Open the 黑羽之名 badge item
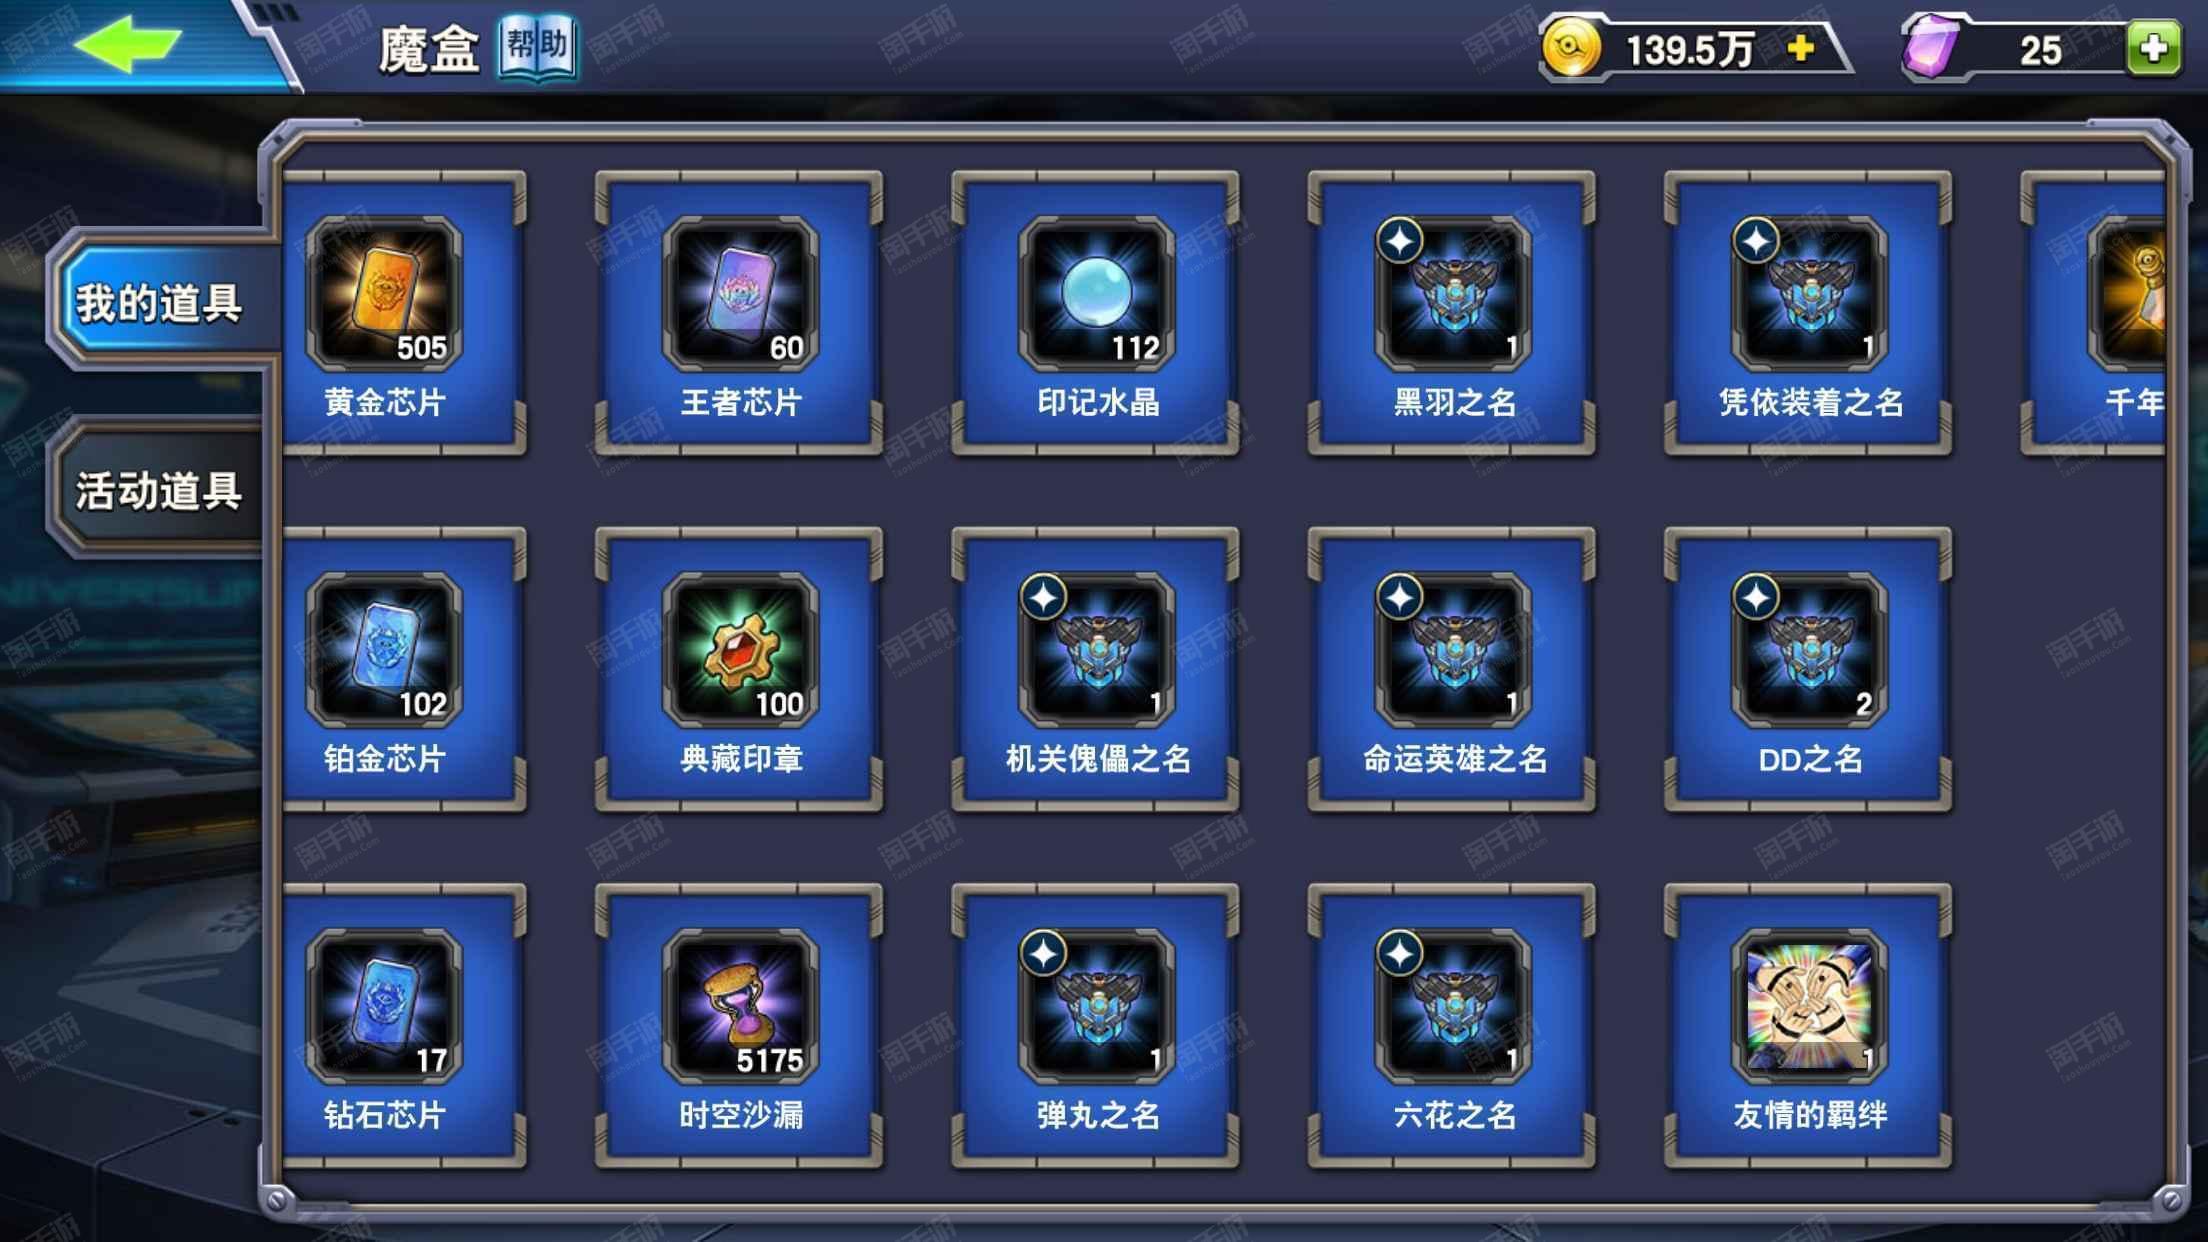The height and width of the screenshot is (1242, 2208). click(1452, 313)
